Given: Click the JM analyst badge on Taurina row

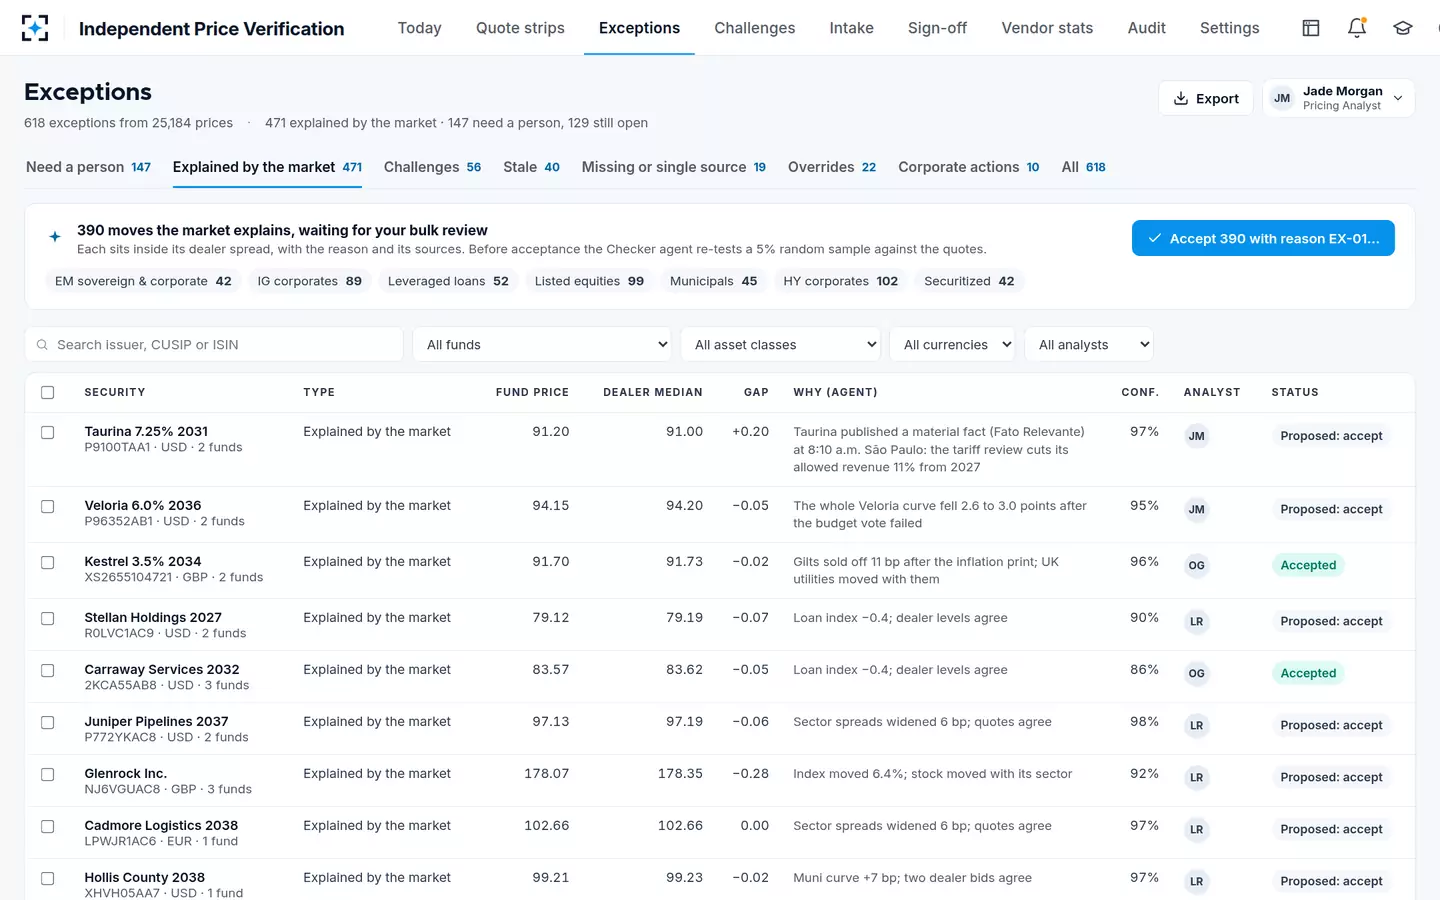Looking at the screenshot, I should click(1196, 436).
